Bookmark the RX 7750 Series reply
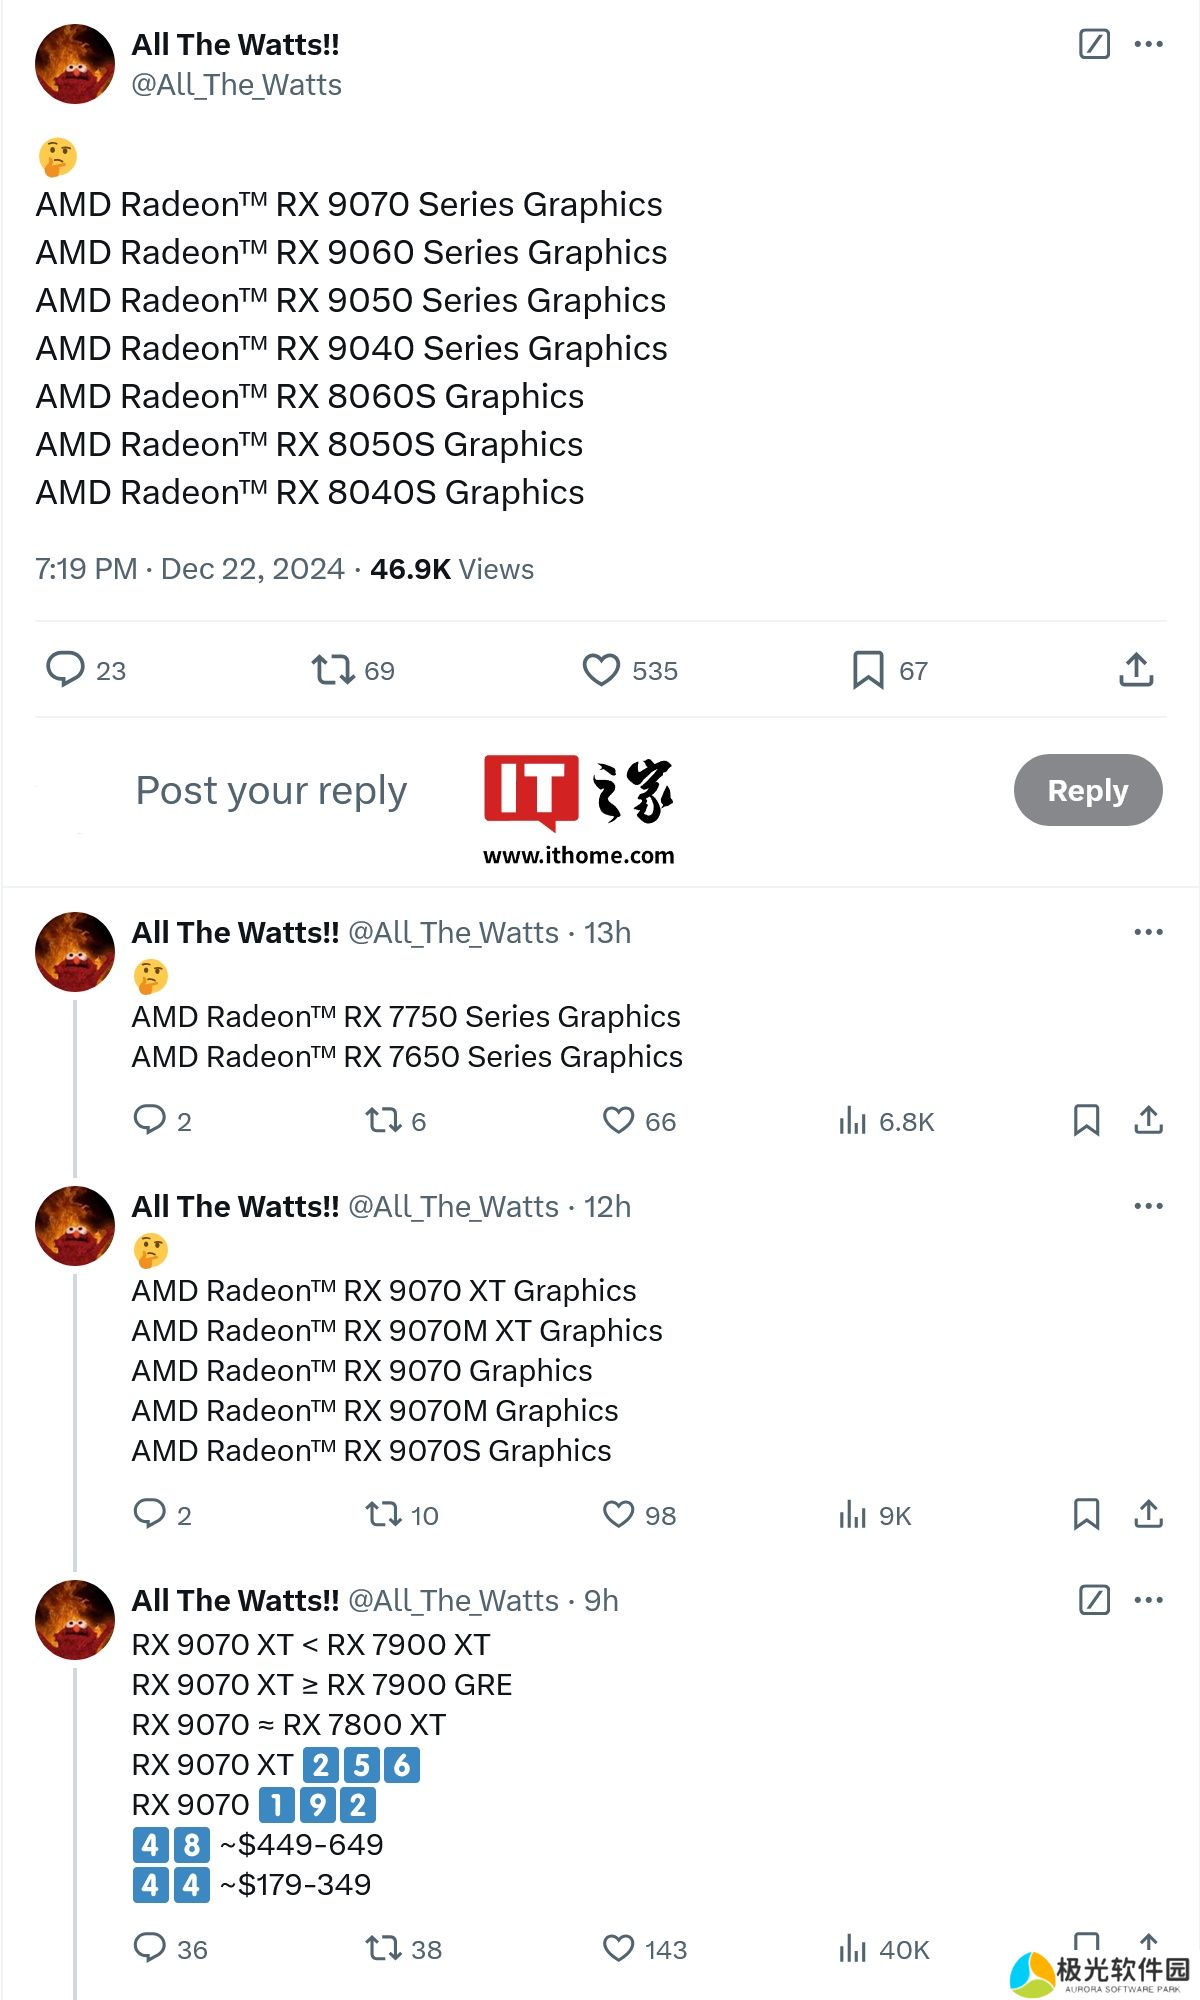Viewport: 1200px width, 2000px height. tap(1086, 1120)
